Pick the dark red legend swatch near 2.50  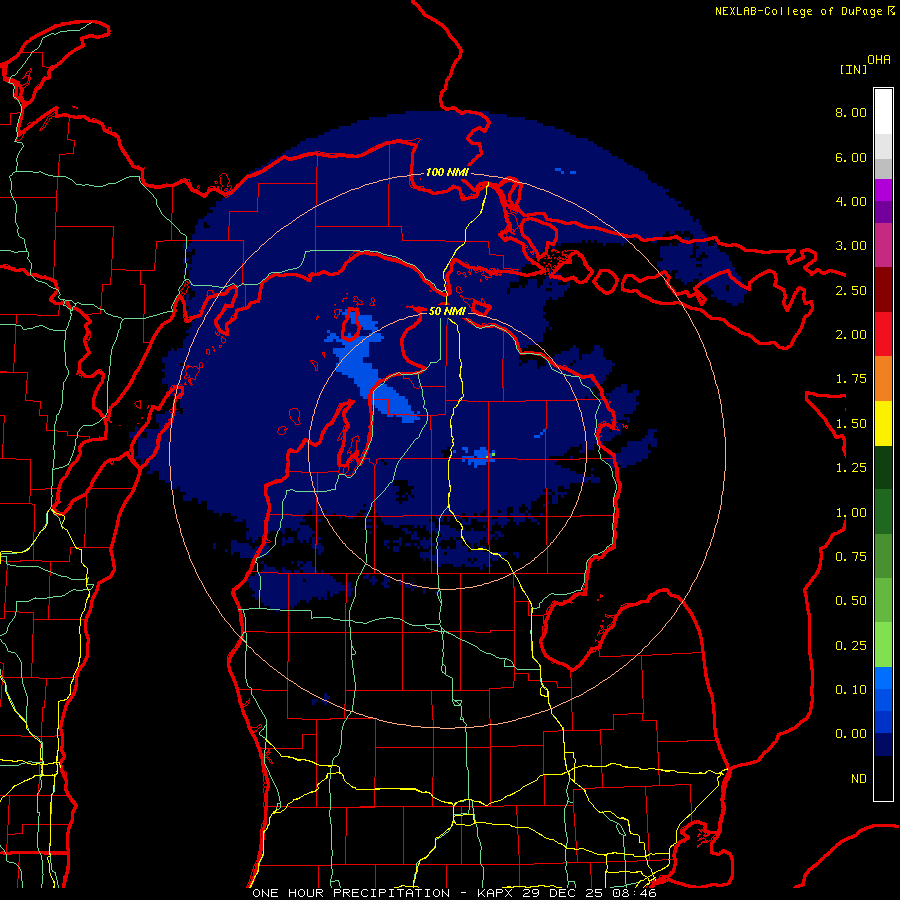(x=883, y=290)
